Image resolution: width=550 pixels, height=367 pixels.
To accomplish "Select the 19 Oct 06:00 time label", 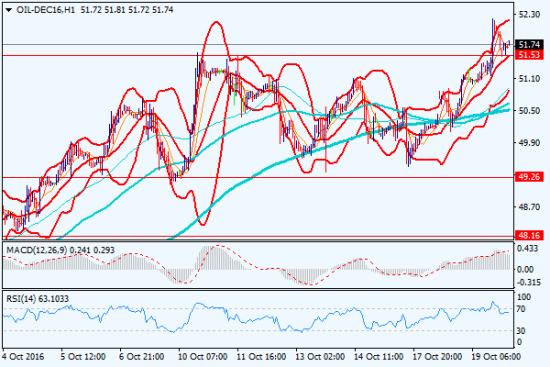I will coord(496,357).
